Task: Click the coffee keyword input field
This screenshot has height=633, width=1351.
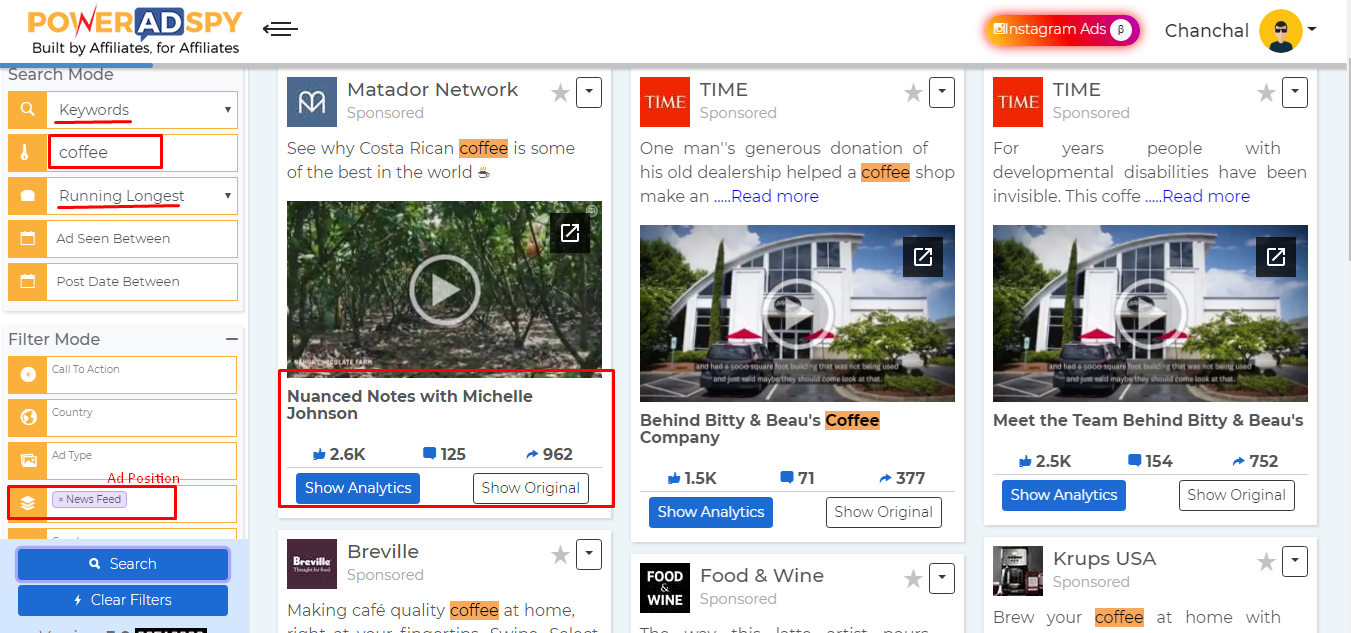Action: (143, 153)
